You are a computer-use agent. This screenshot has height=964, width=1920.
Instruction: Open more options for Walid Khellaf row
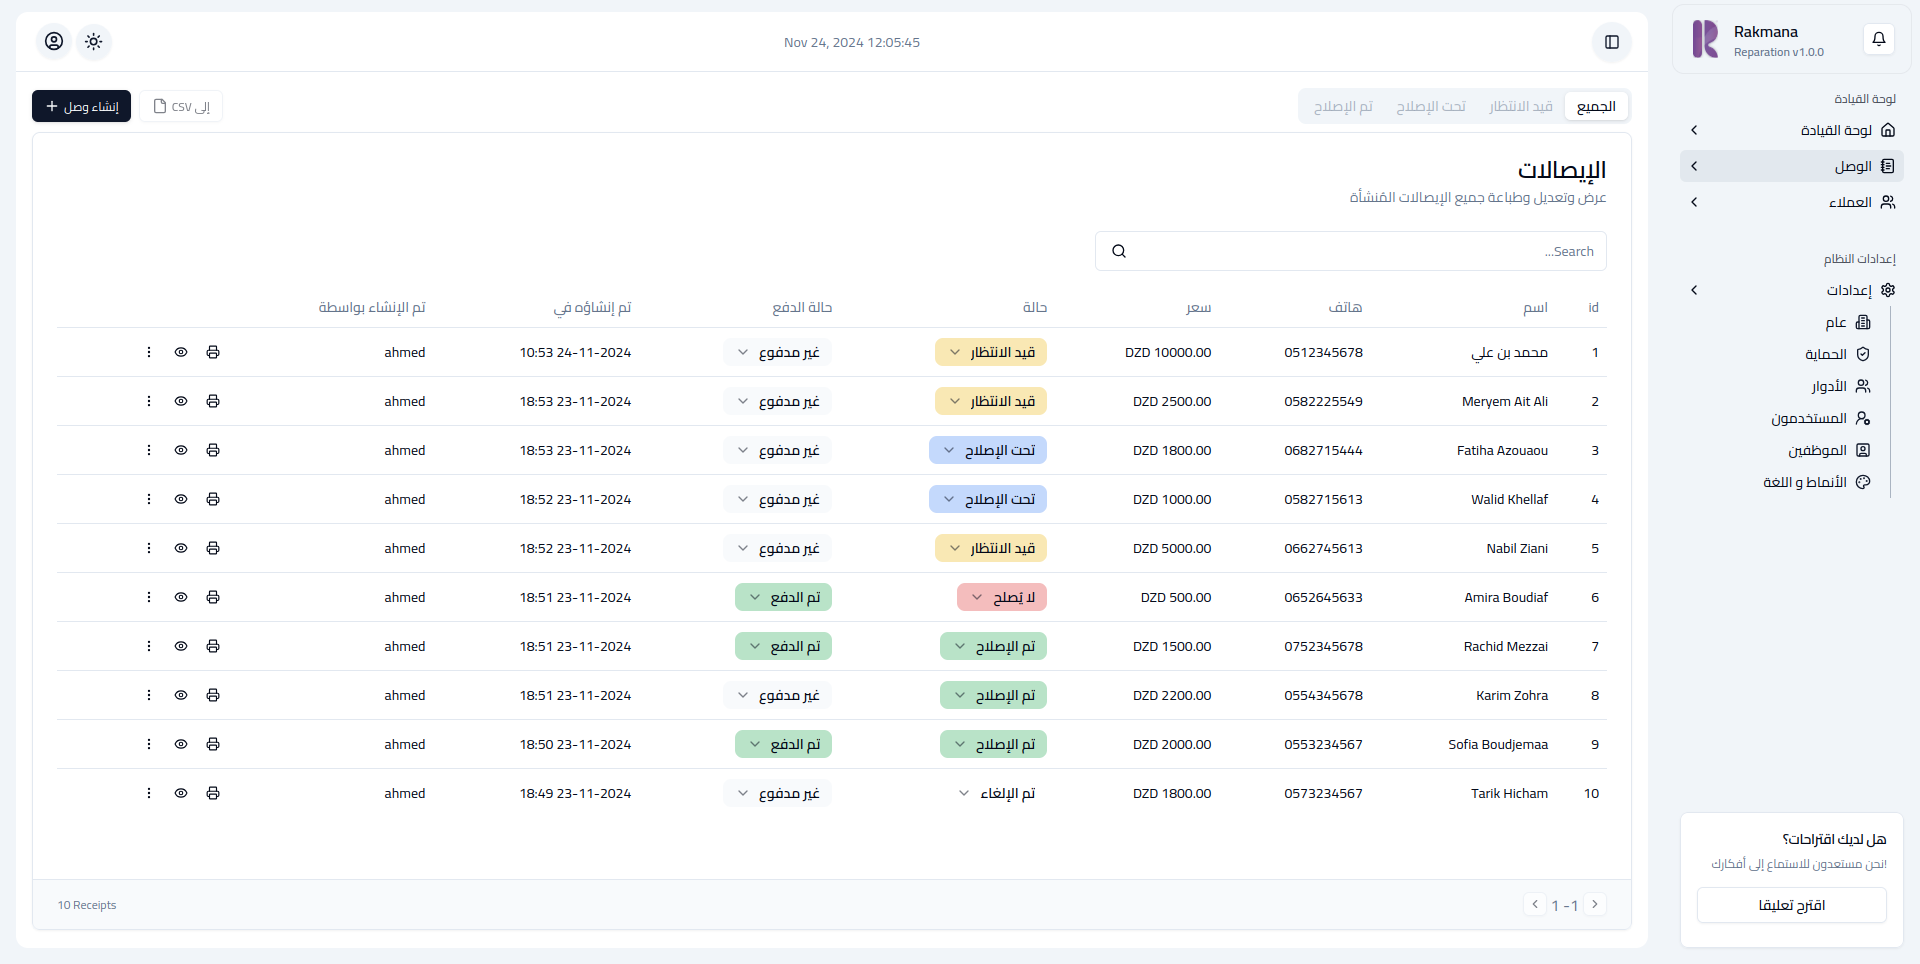149,499
